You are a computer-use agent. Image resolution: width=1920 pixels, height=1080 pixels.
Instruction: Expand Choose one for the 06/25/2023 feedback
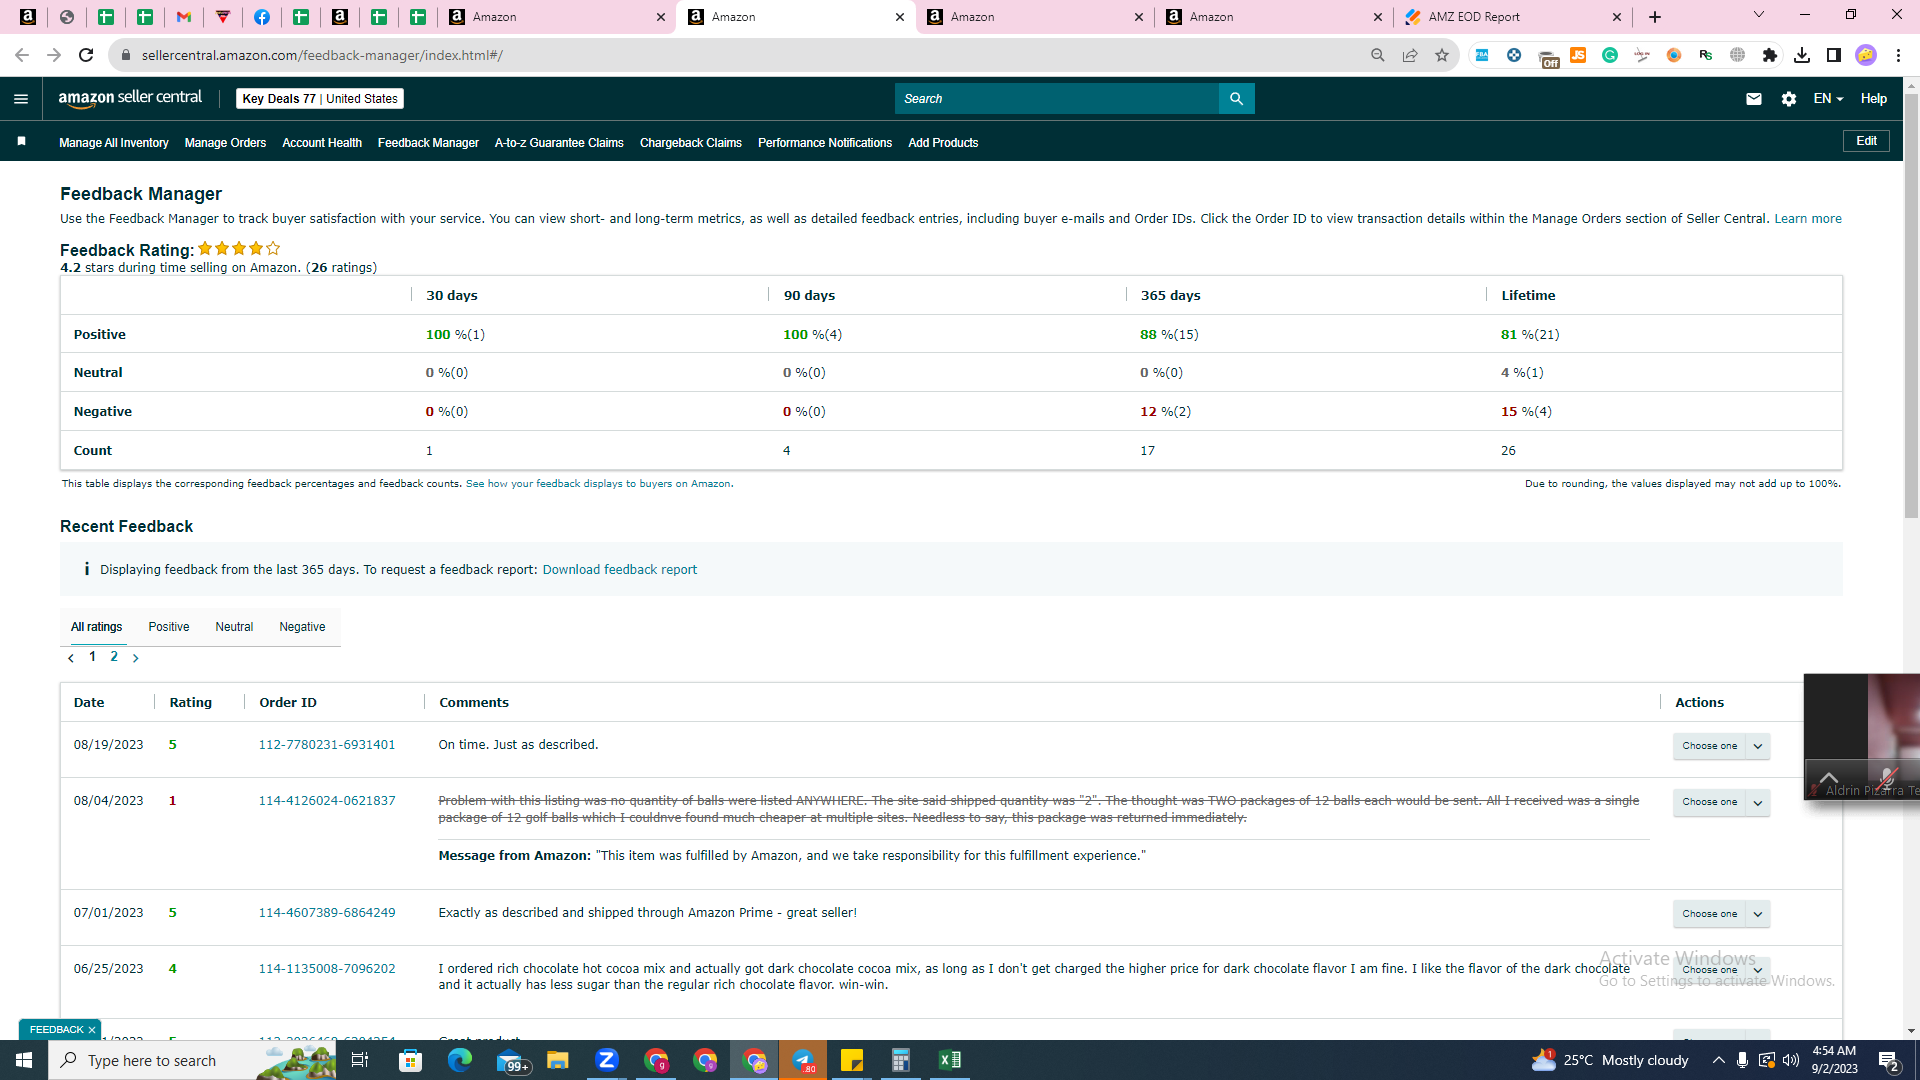(x=1721, y=970)
